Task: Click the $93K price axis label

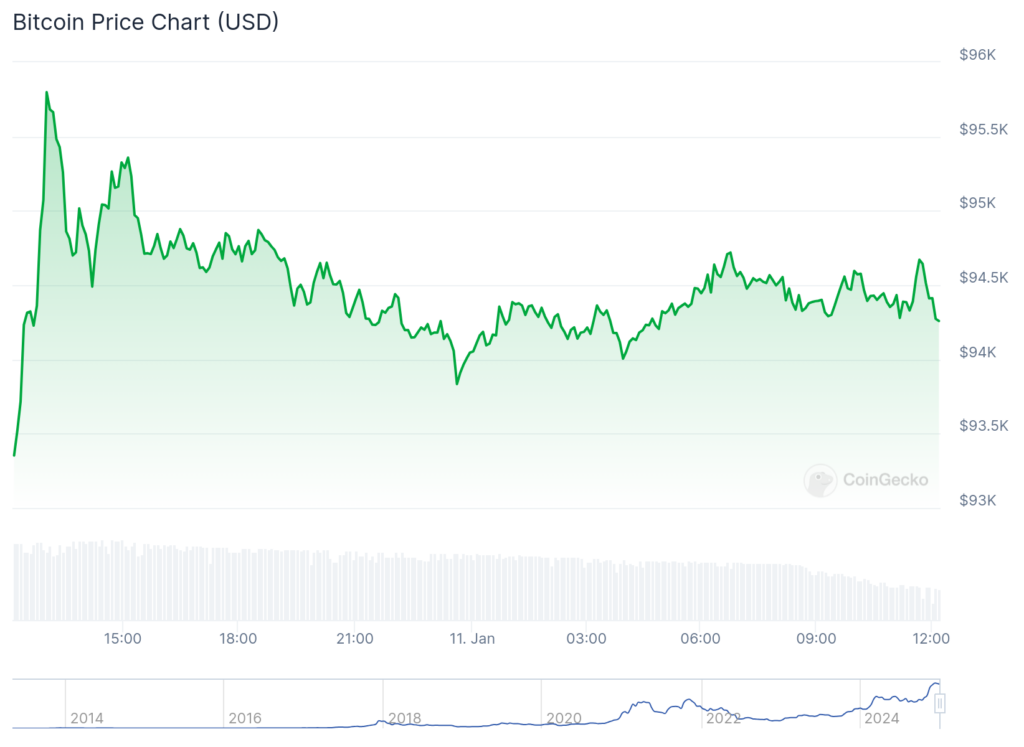Action: click(977, 500)
